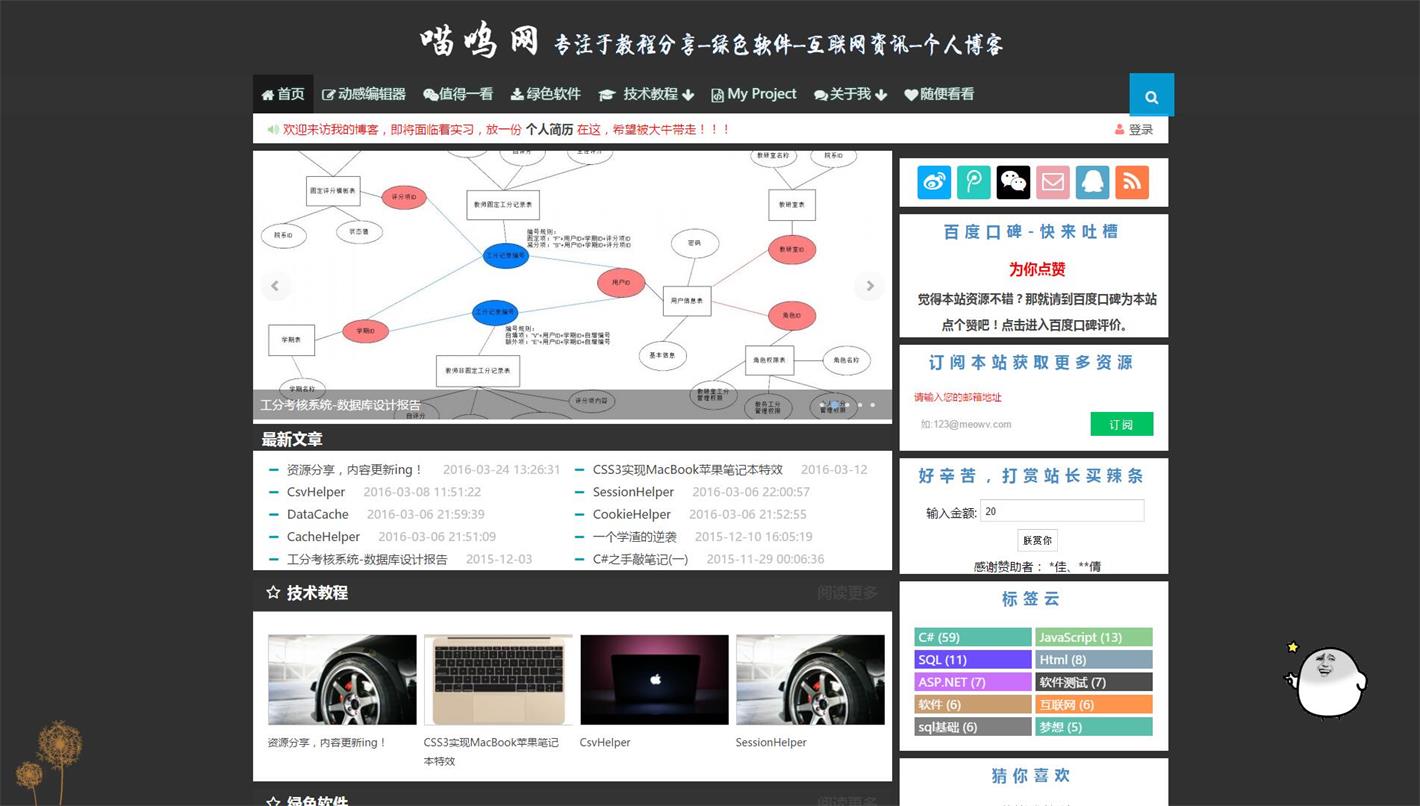1420x806 pixels.
Task: Open CSS3实现MacBook苹果笔记本特效 in latest list
Action: tap(688, 469)
